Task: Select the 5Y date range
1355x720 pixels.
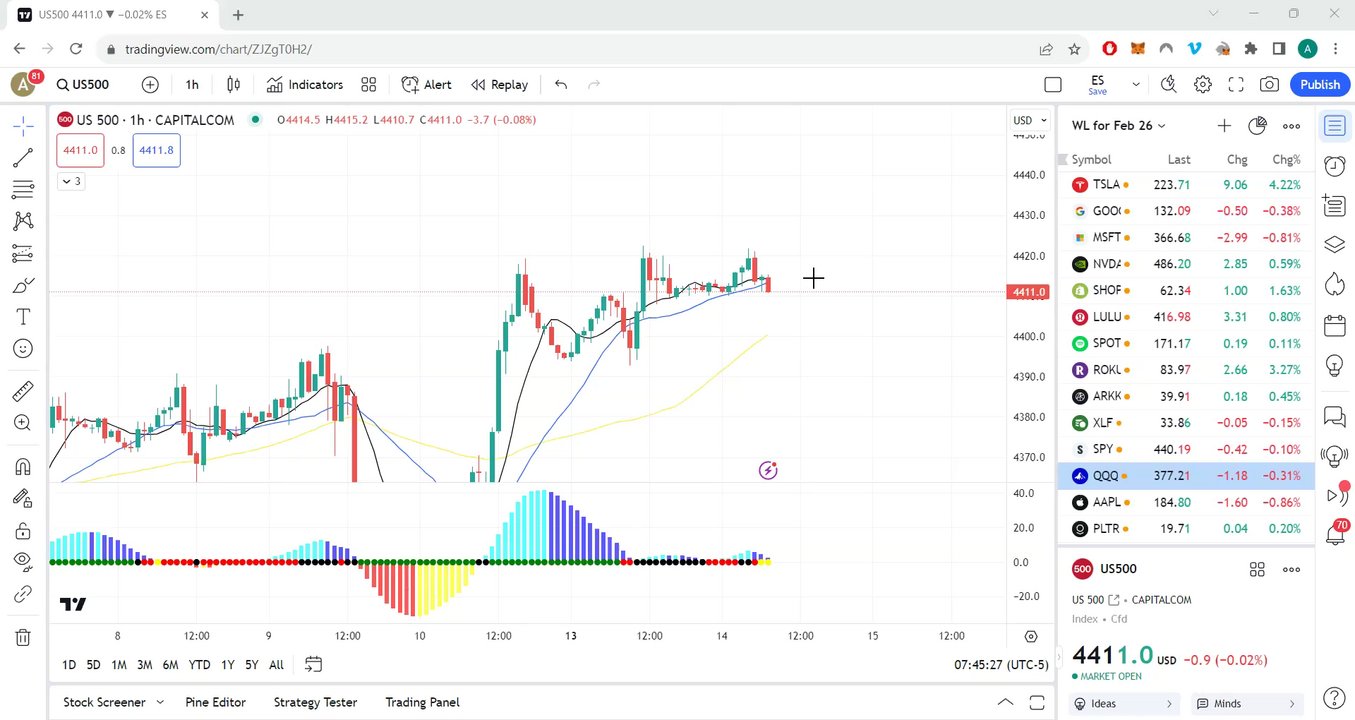Action: pos(251,665)
